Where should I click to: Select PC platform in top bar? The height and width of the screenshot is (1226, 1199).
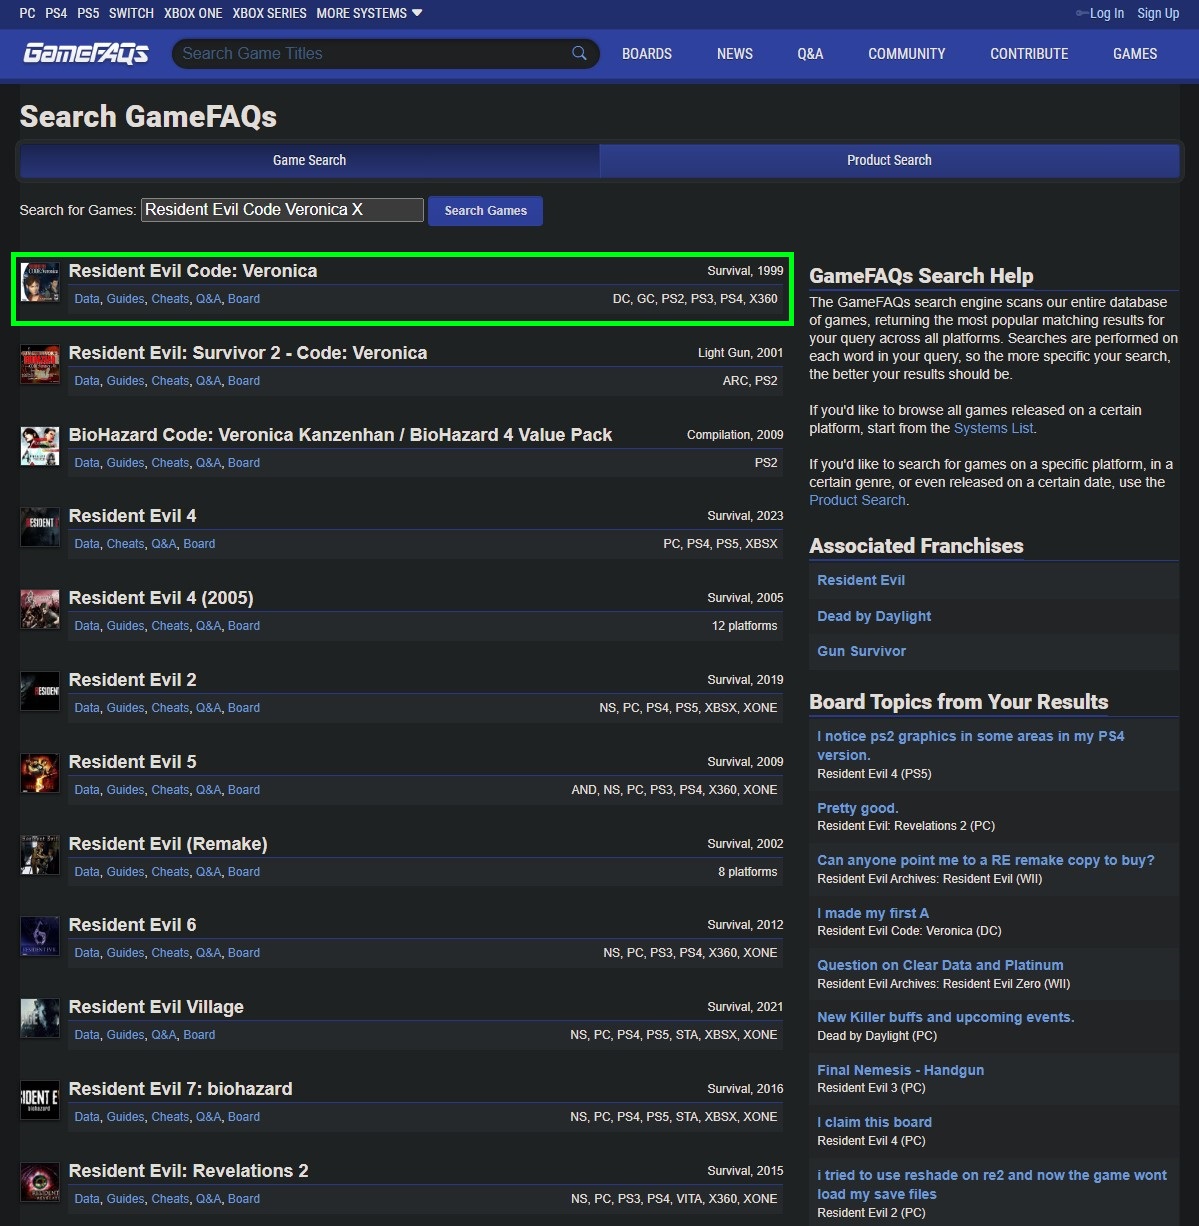(x=27, y=13)
